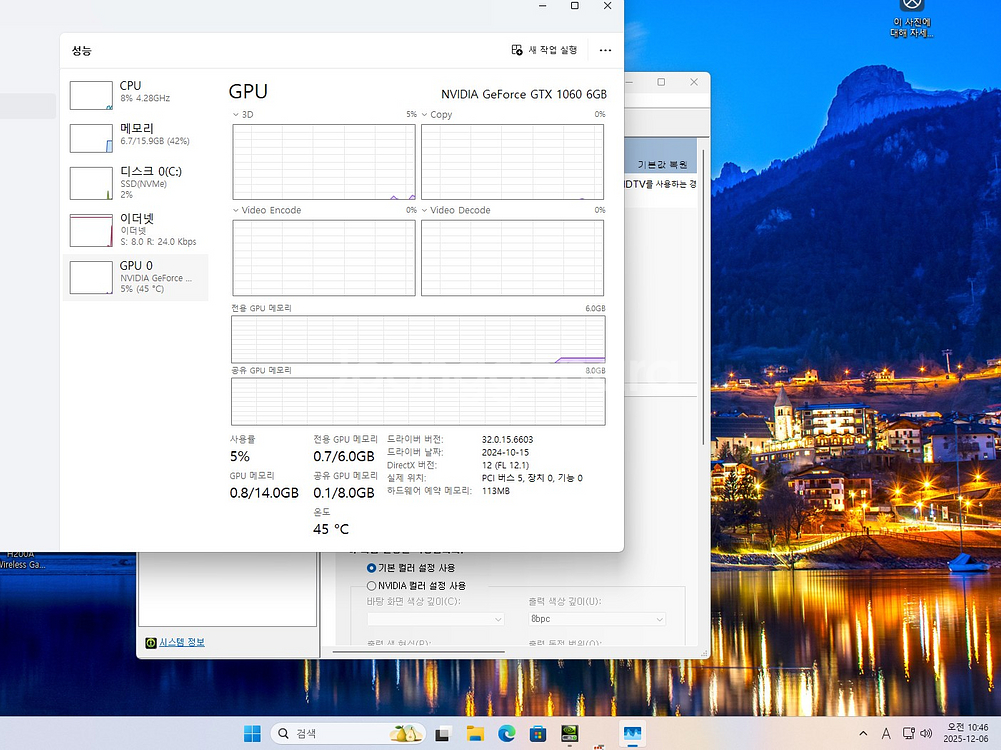Expand the Video Encode engine dropdown
1001x750 pixels.
[x=236, y=211]
